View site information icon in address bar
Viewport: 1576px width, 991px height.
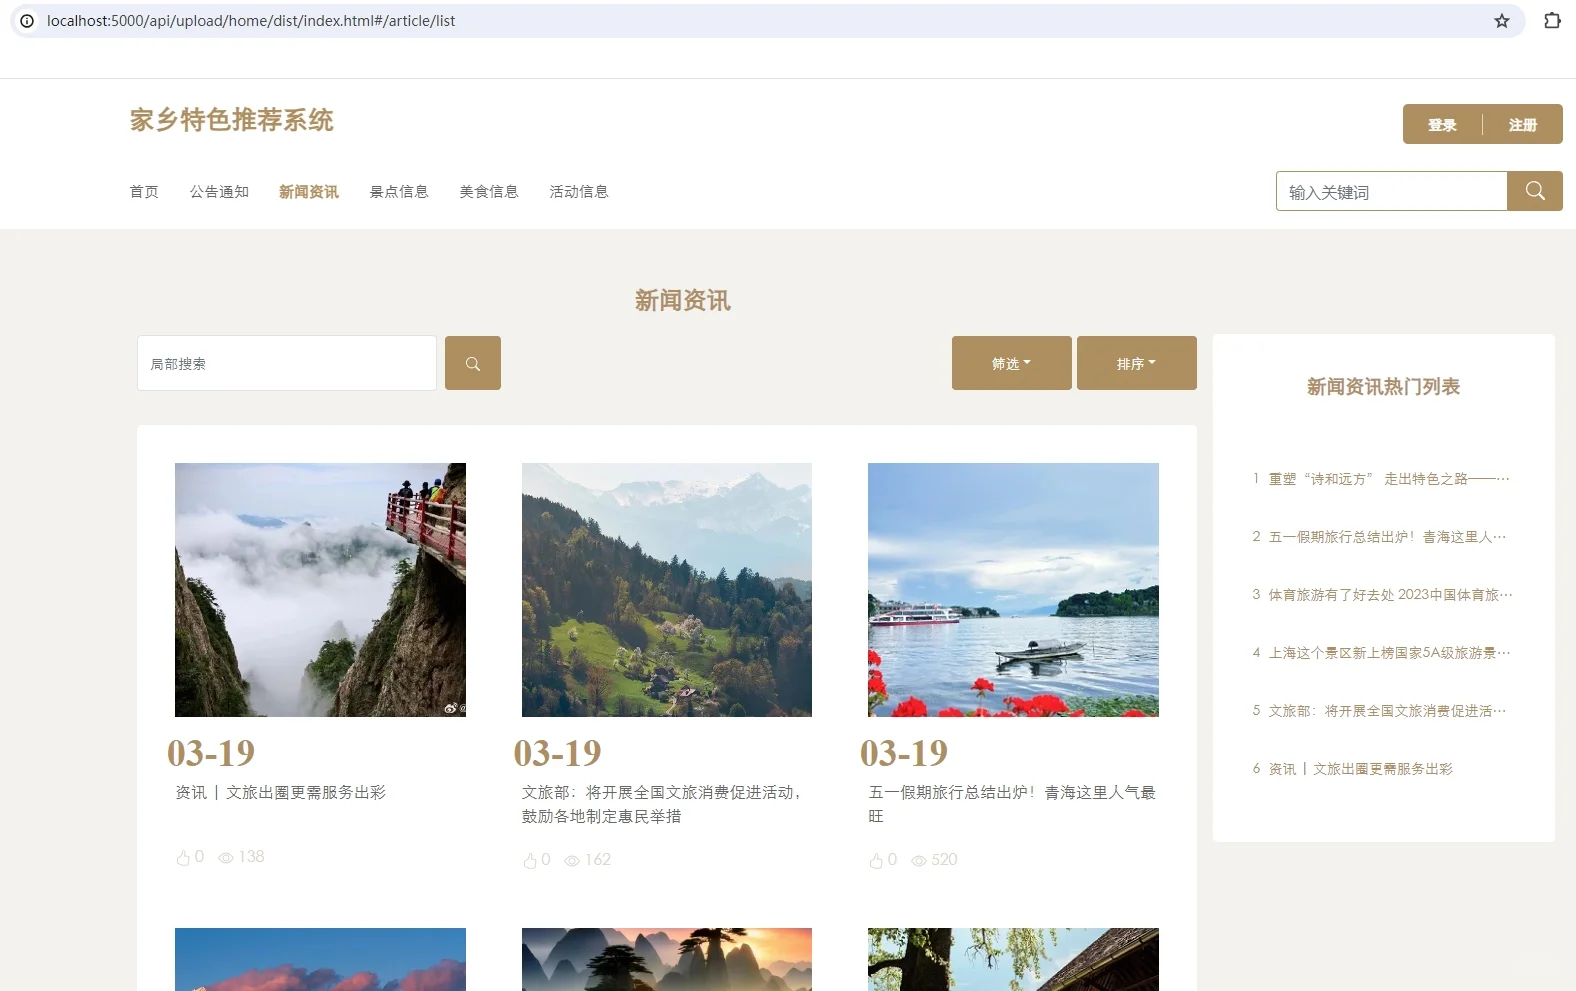point(27,21)
